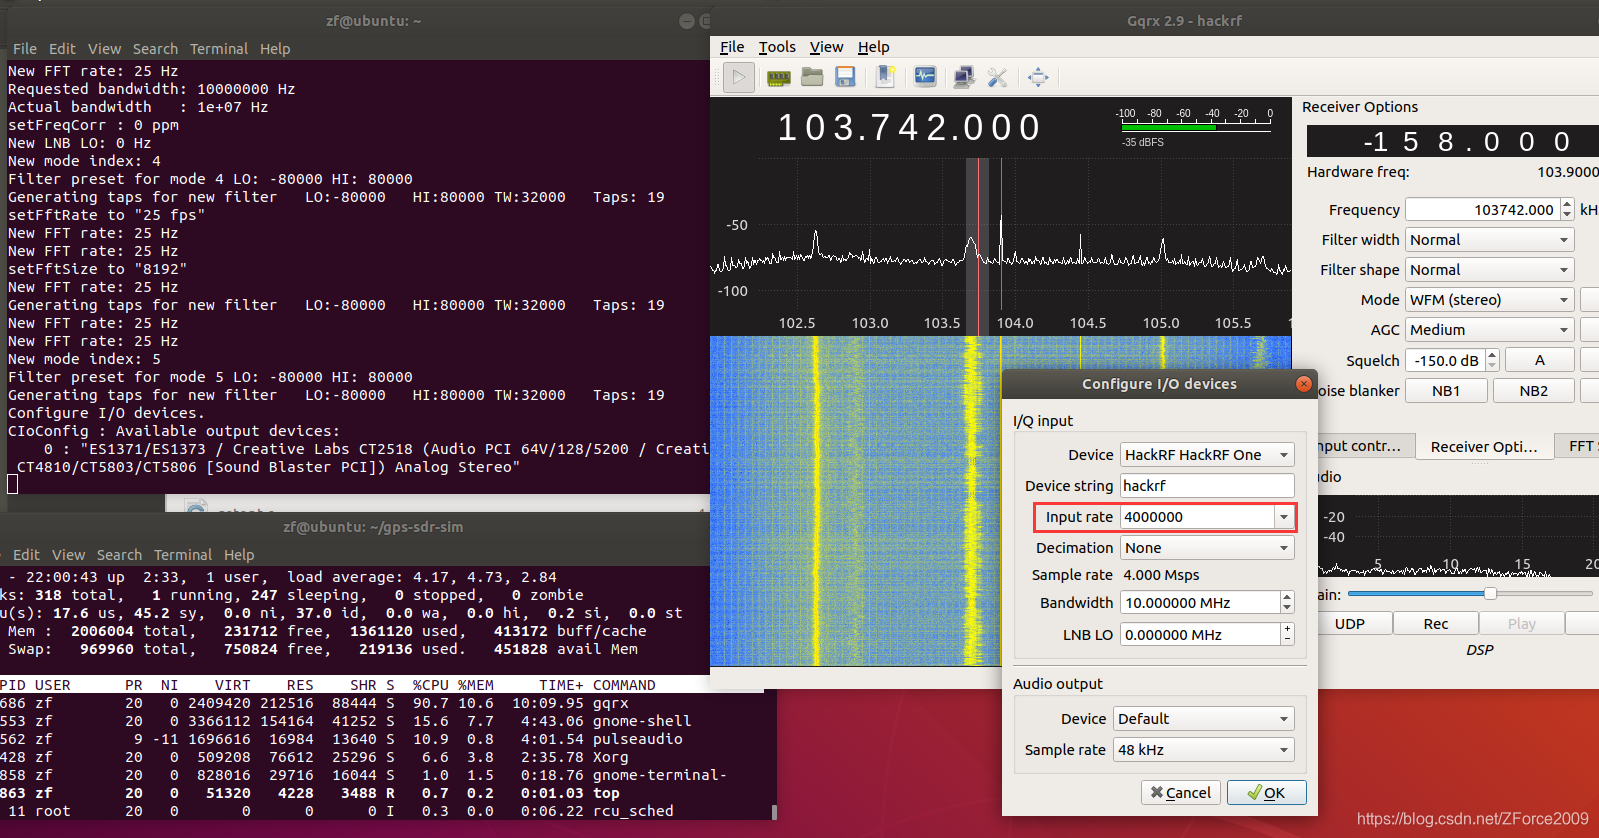This screenshot has height=838, width=1599.
Task: Toggle the Rec audio recording button
Action: pyautogui.click(x=1436, y=624)
